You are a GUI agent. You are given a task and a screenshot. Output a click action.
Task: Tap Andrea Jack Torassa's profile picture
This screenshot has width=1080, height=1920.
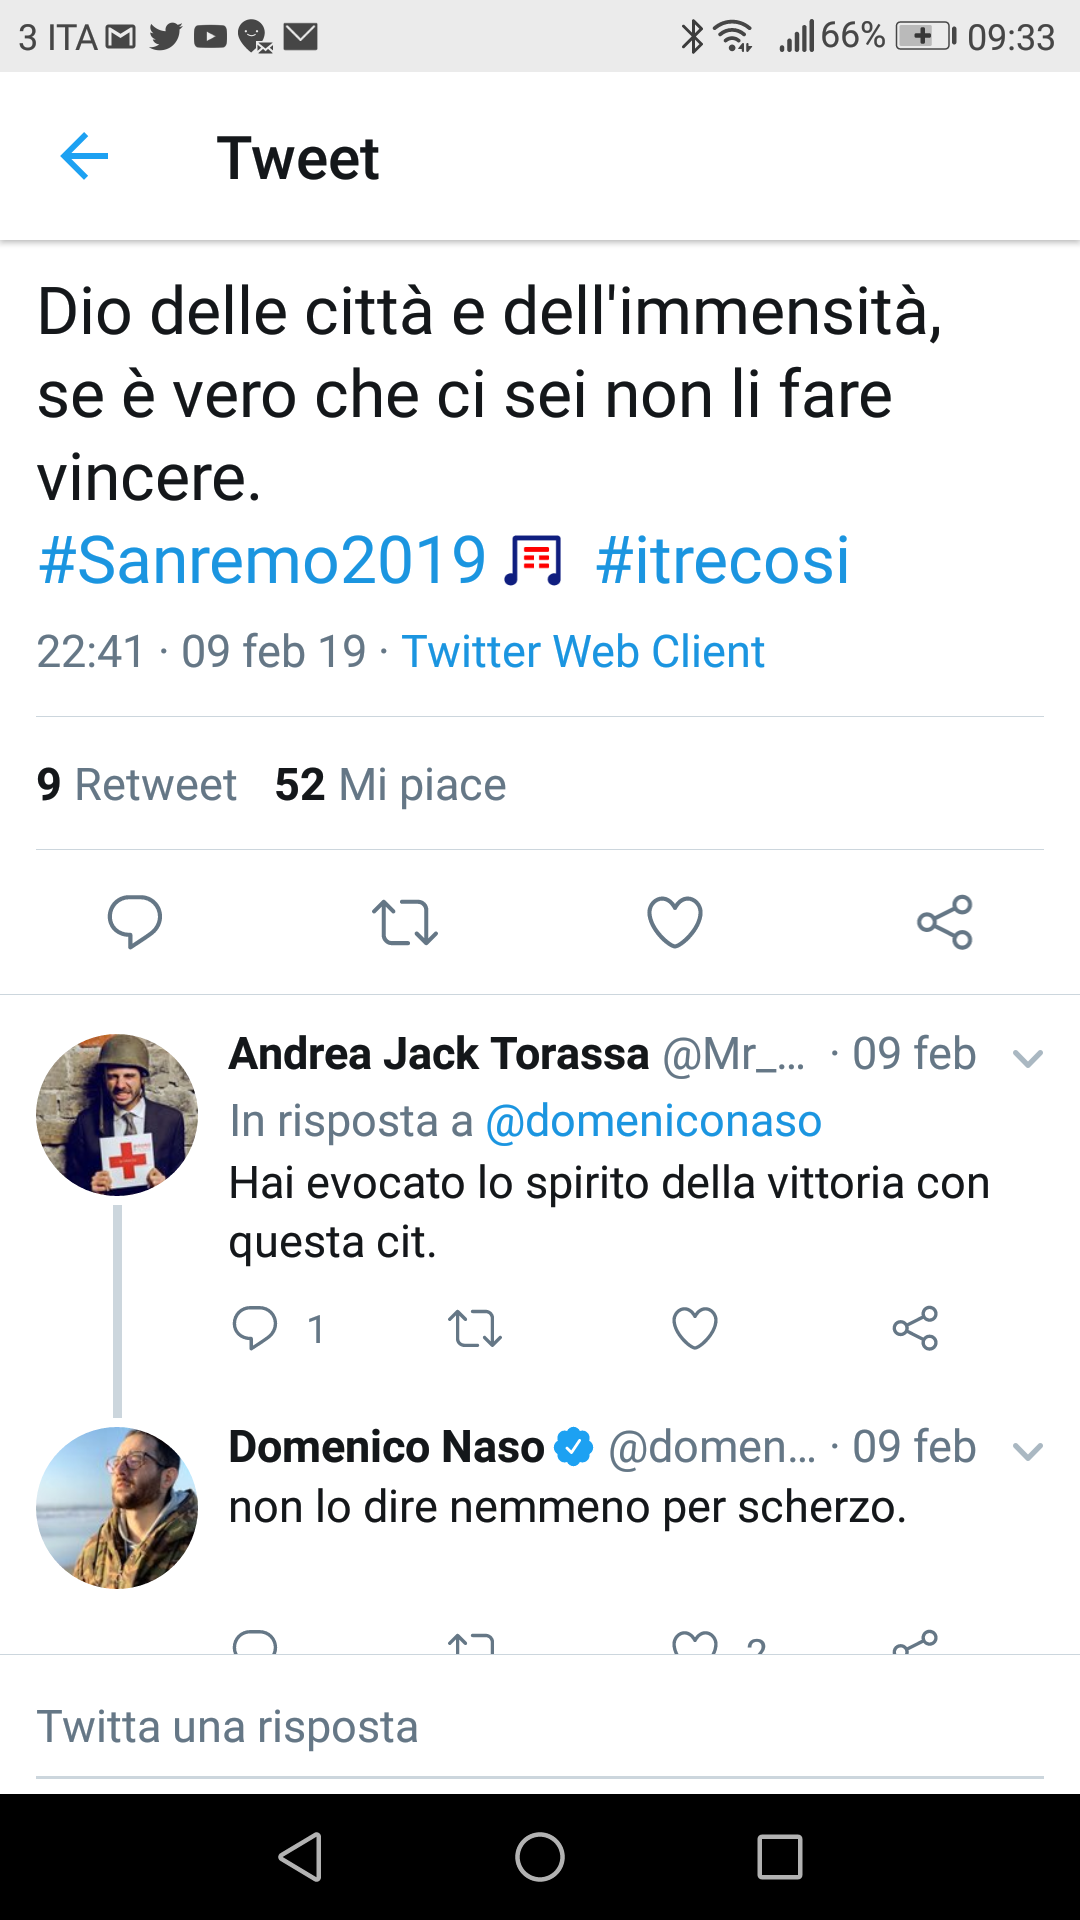[x=117, y=1115]
